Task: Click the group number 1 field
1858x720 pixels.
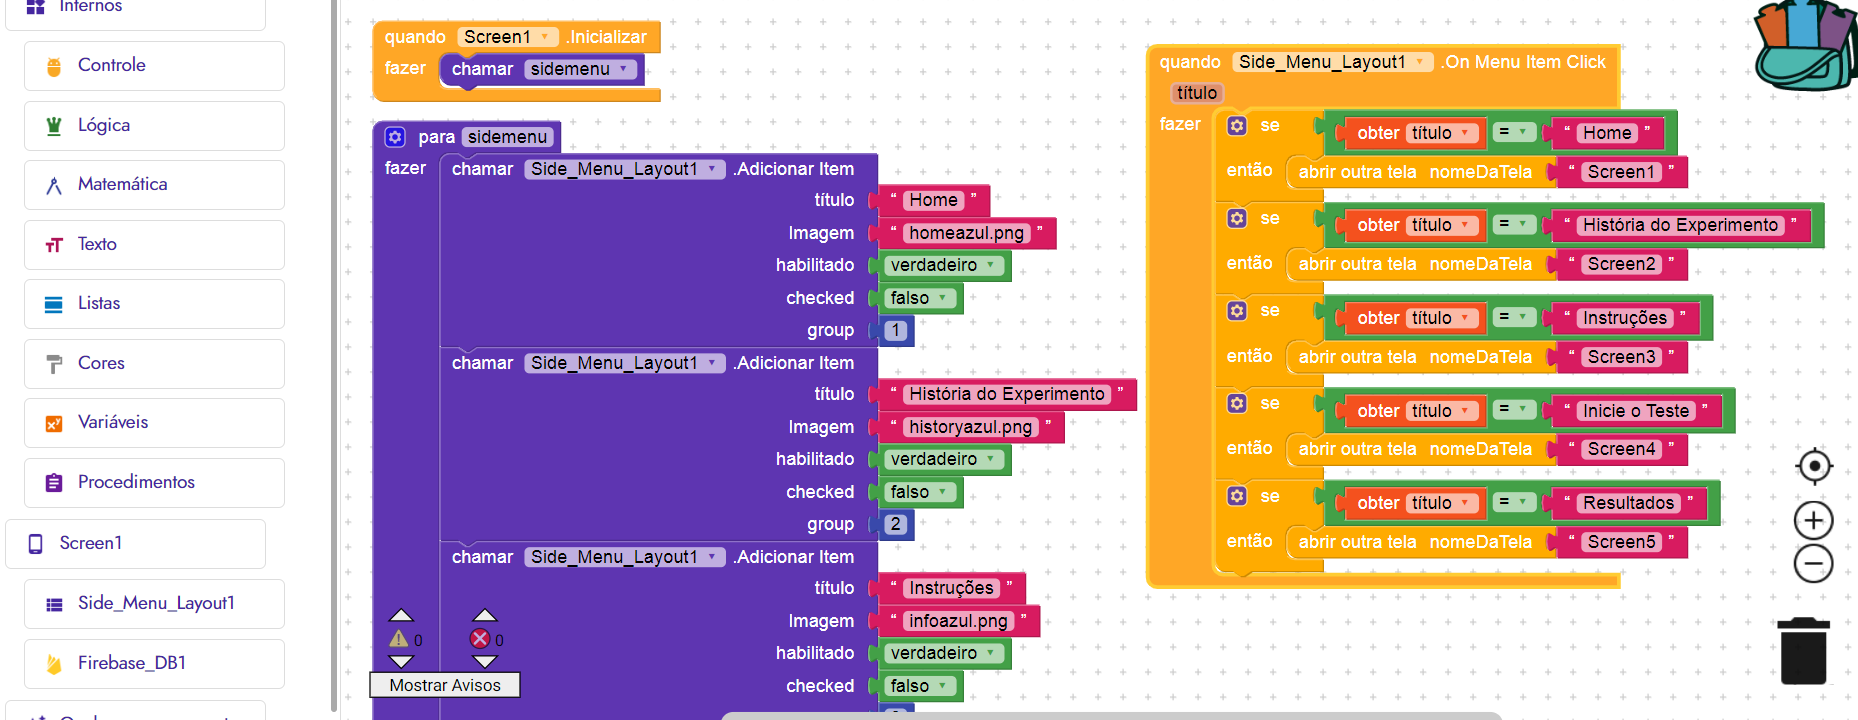Action: (896, 330)
